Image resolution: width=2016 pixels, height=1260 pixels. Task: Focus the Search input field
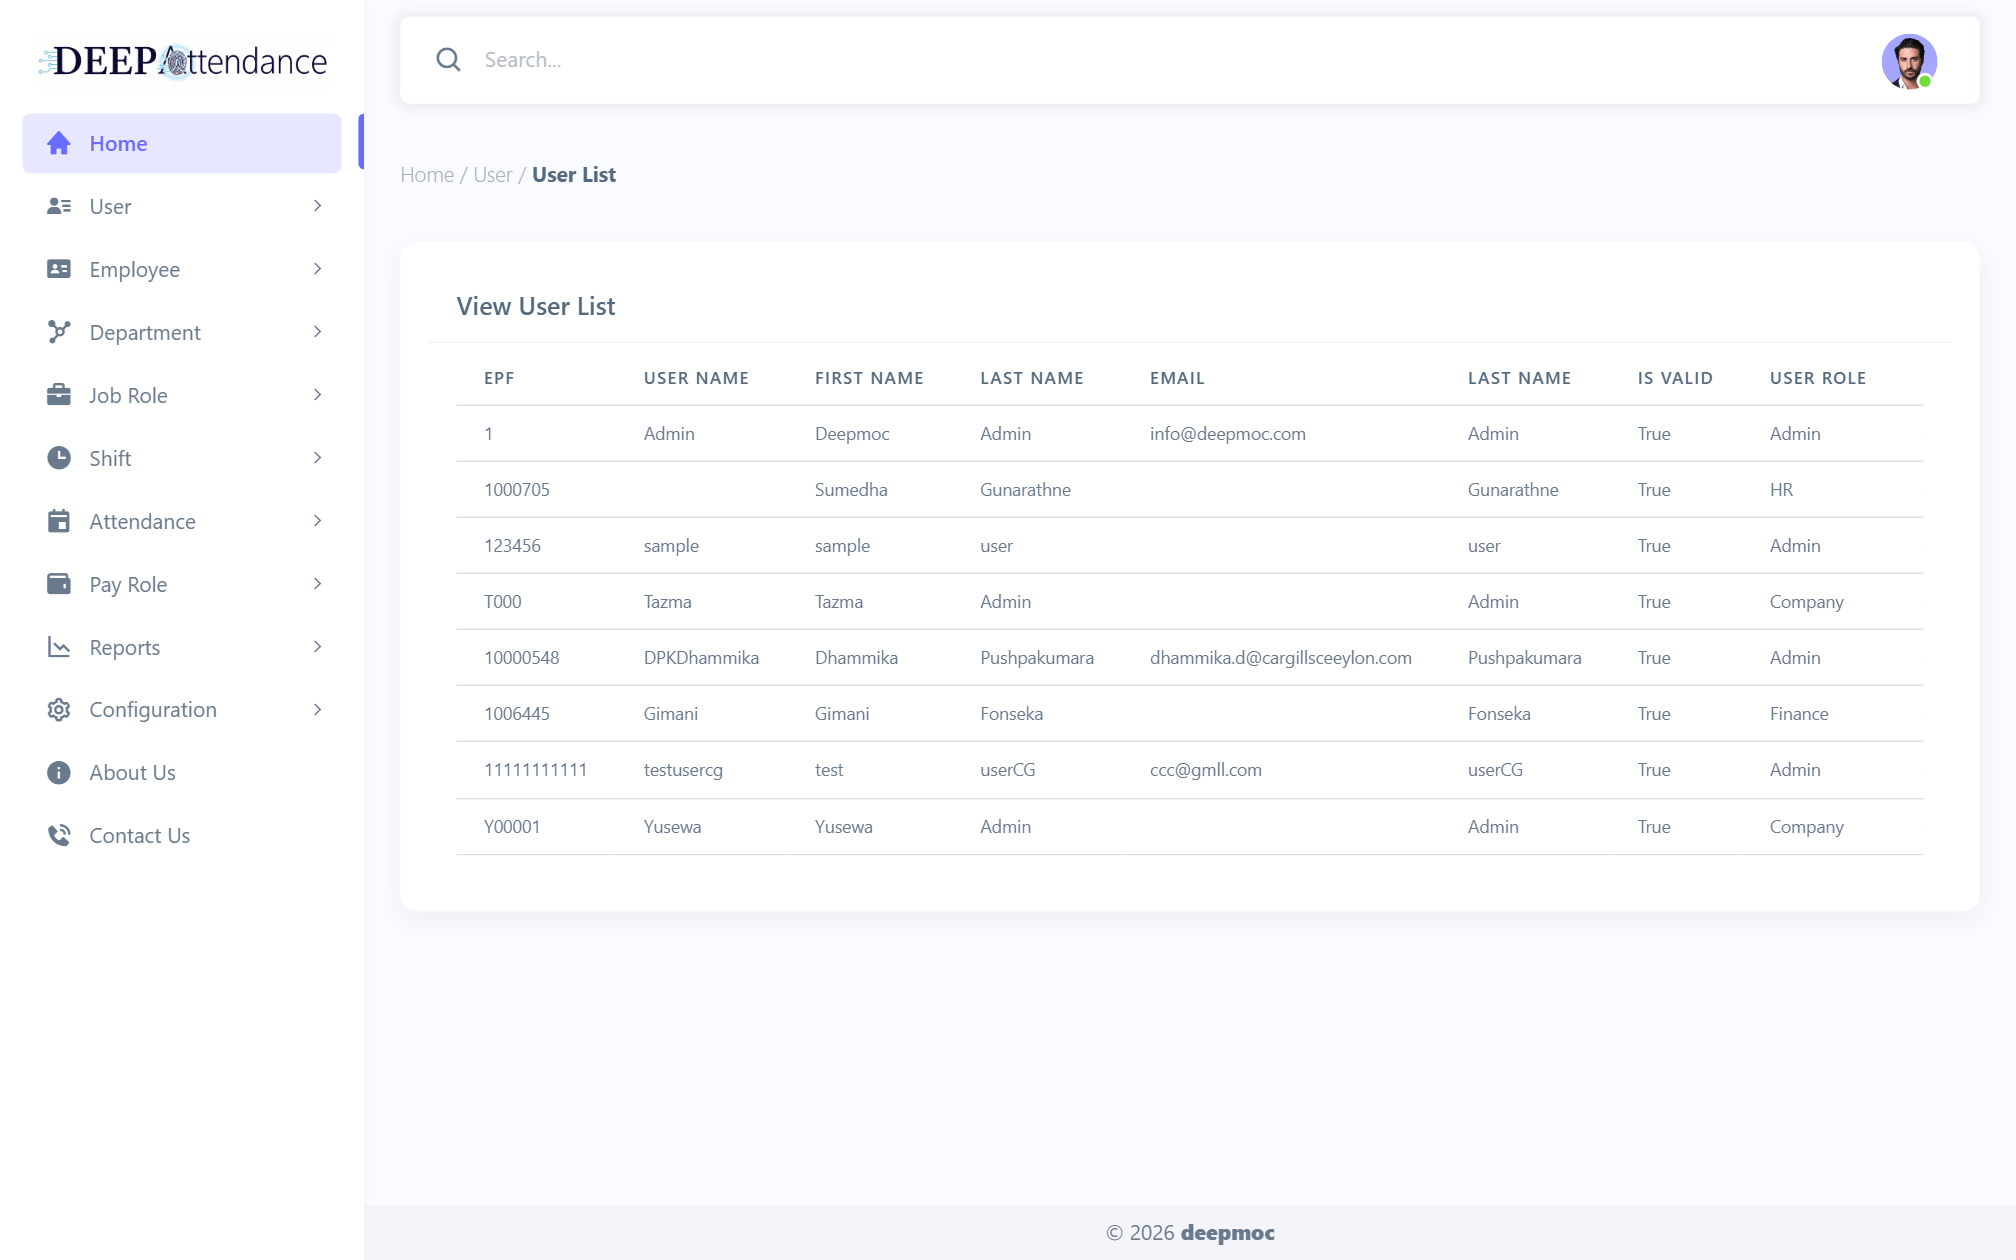pyautogui.click(x=1170, y=60)
